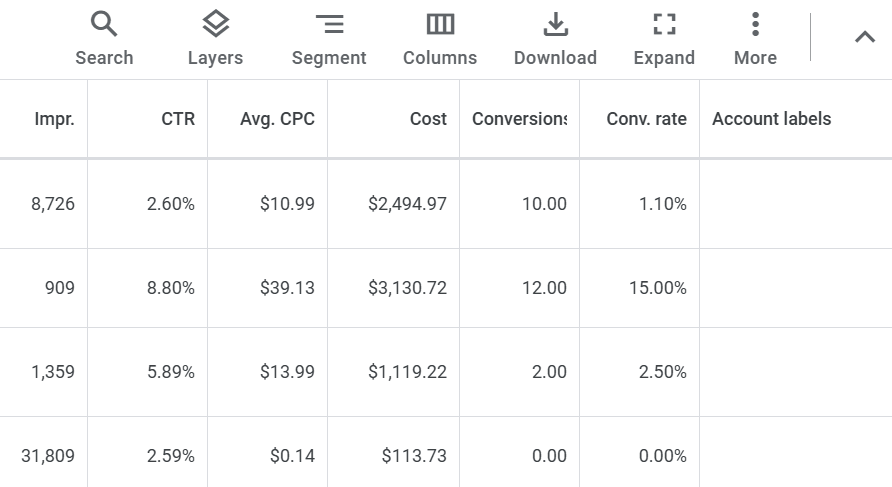The height and width of the screenshot is (487, 892).
Task: Select the 8,726 impressions cell
Action: 44,204
